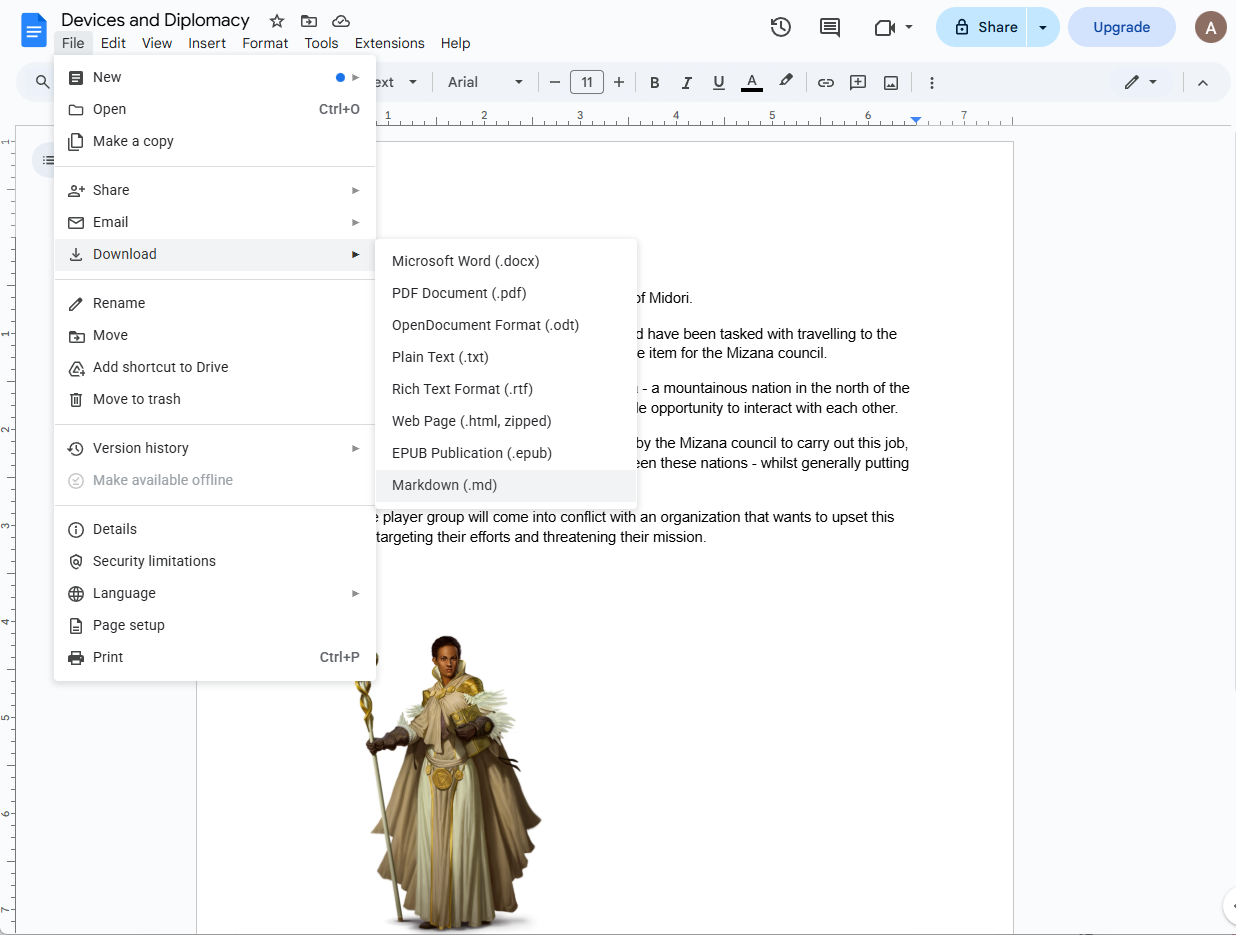Open the text highlight color swatch
Screen dimensions: 1236x935
point(786,82)
